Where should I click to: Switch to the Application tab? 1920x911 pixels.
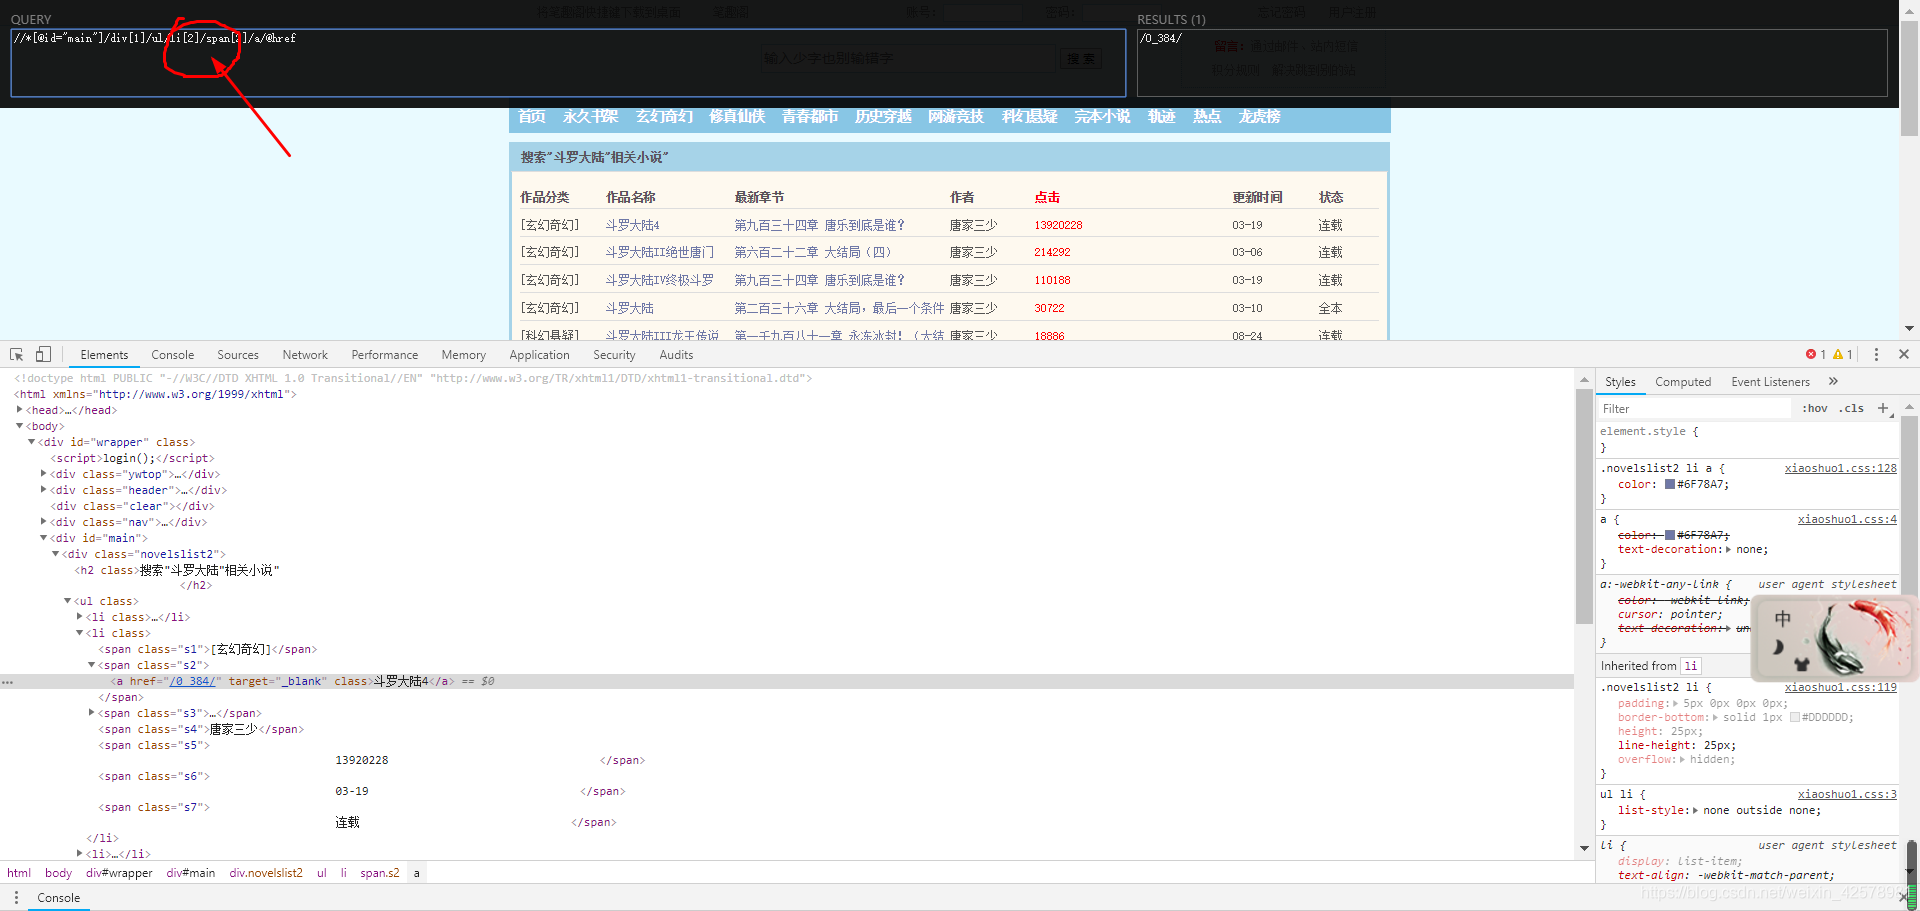(539, 355)
